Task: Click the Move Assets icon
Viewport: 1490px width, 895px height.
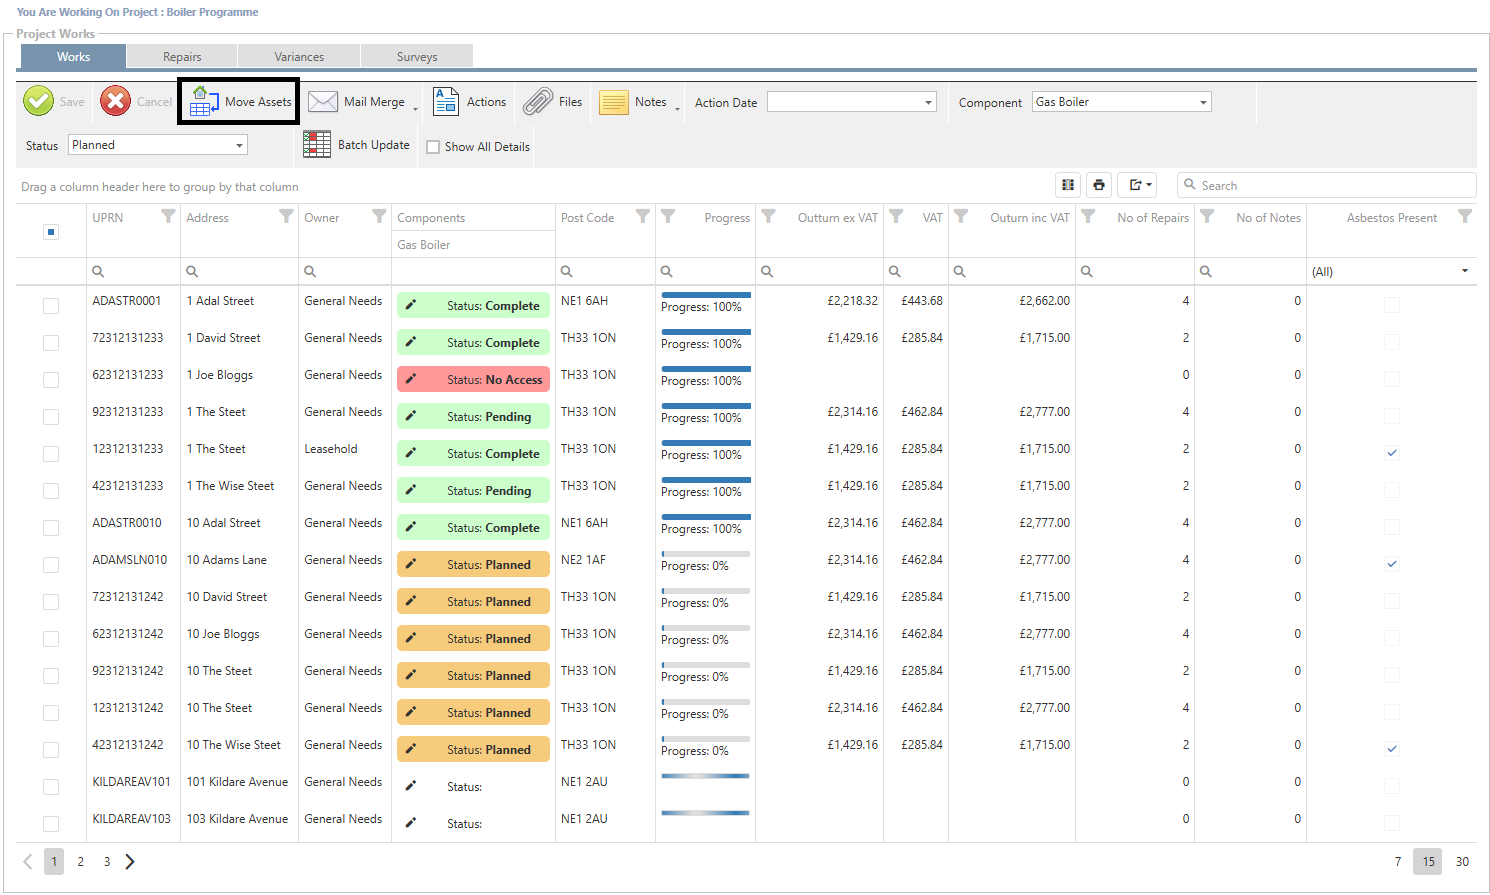Action: coord(205,101)
